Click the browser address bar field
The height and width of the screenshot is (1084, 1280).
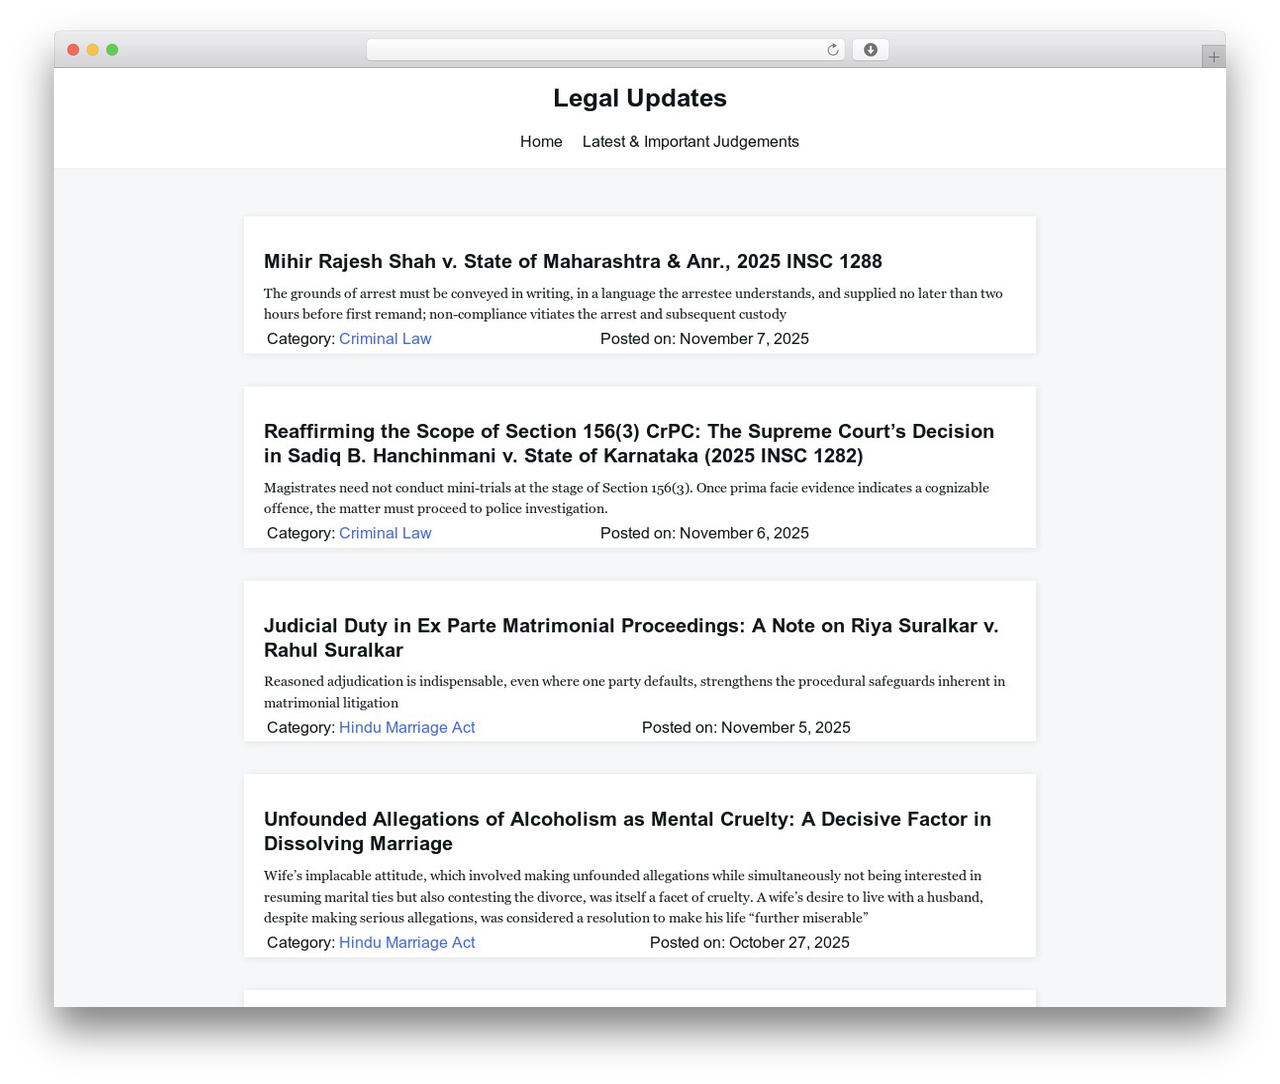pos(605,50)
